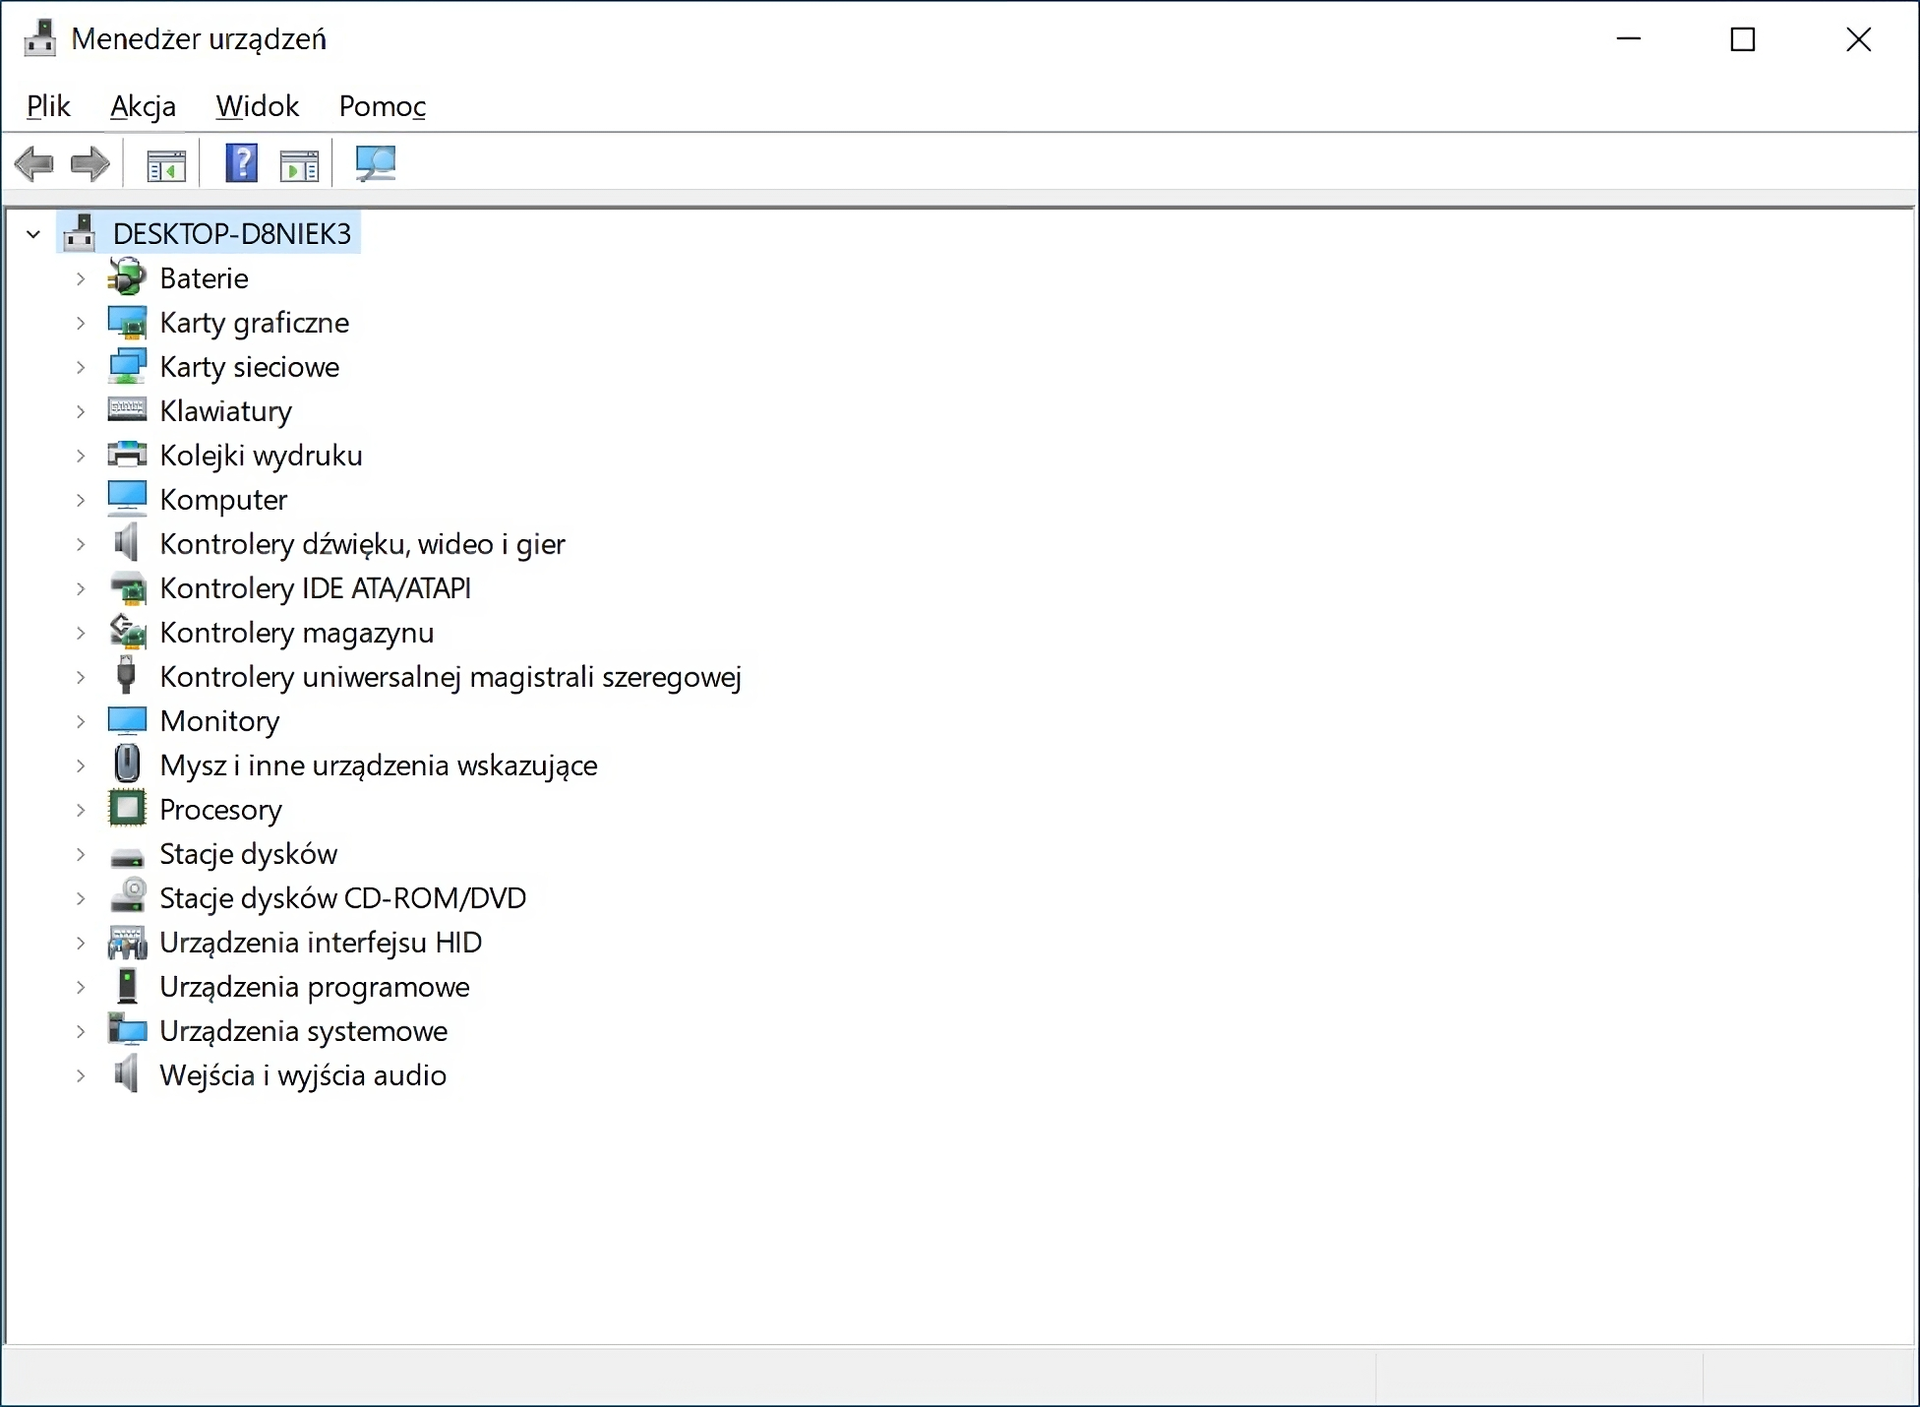Open the Widok menu
The height and width of the screenshot is (1407, 1920).
pos(256,106)
